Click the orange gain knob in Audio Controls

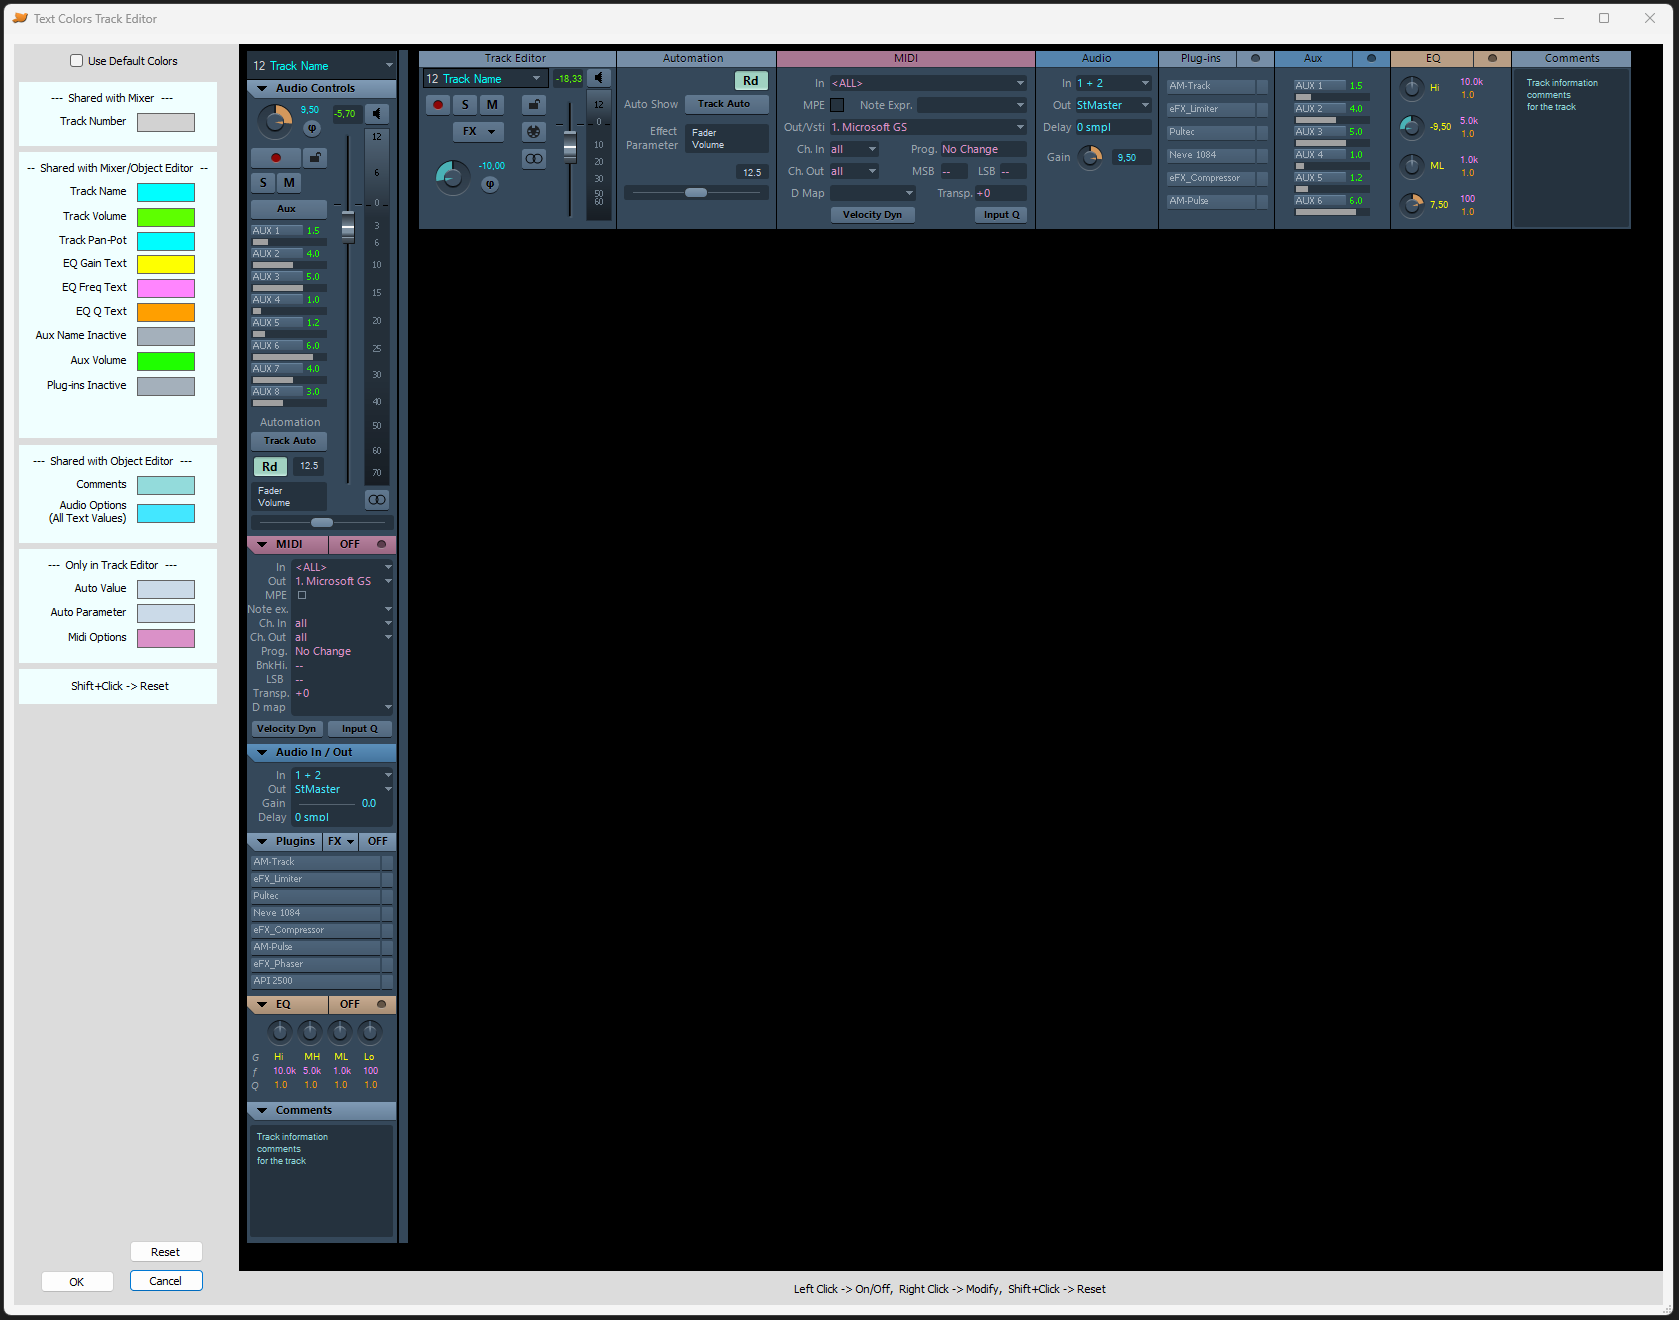(x=275, y=122)
